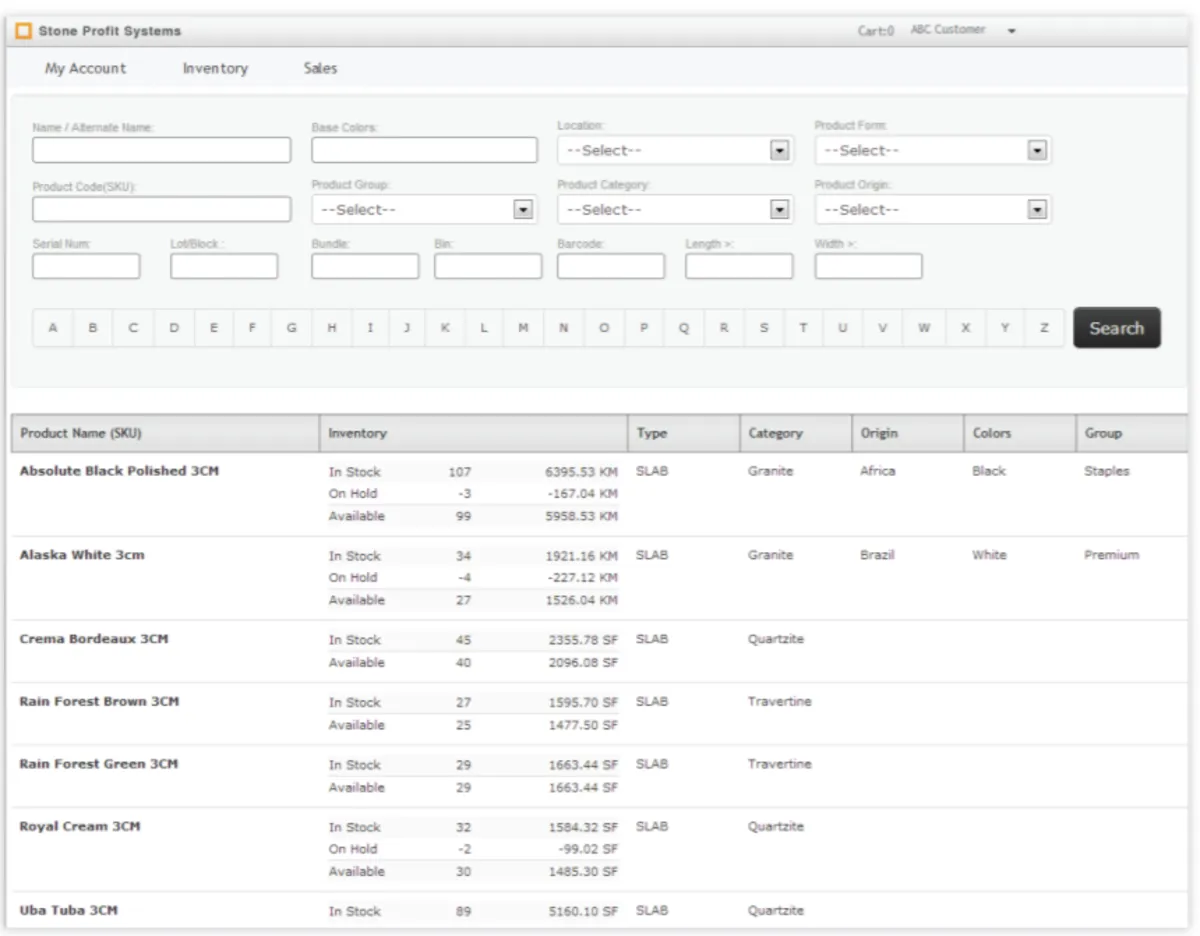The width and height of the screenshot is (1200, 936).
Task: Expand the Product Form dropdown
Action: click(x=1037, y=150)
